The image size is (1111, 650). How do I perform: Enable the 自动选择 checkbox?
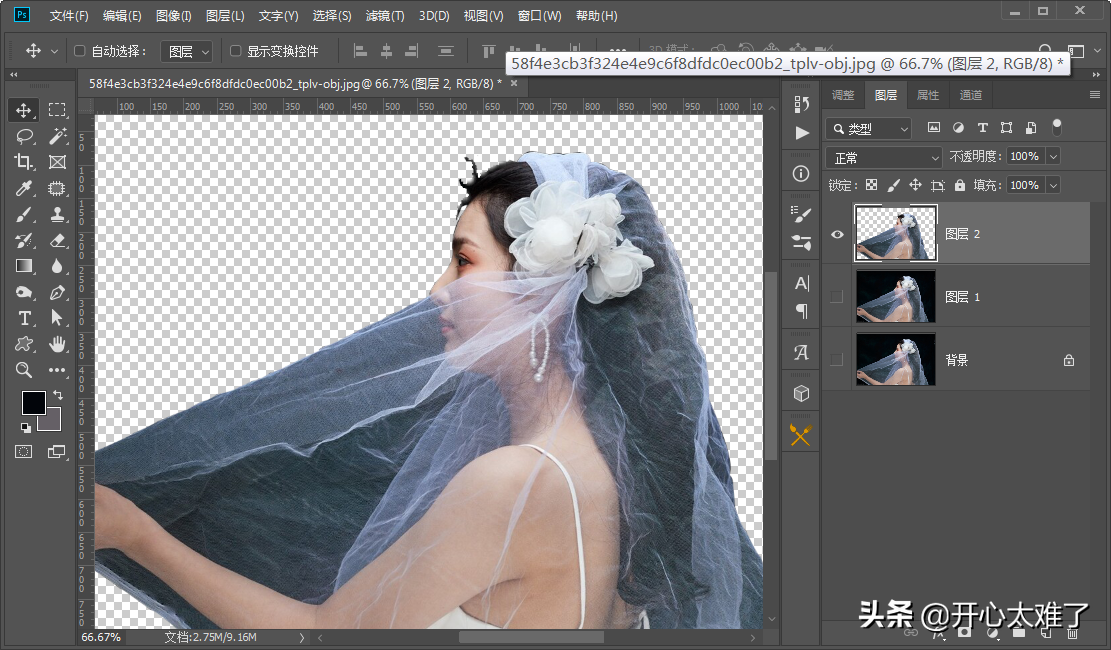click(x=81, y=51)
